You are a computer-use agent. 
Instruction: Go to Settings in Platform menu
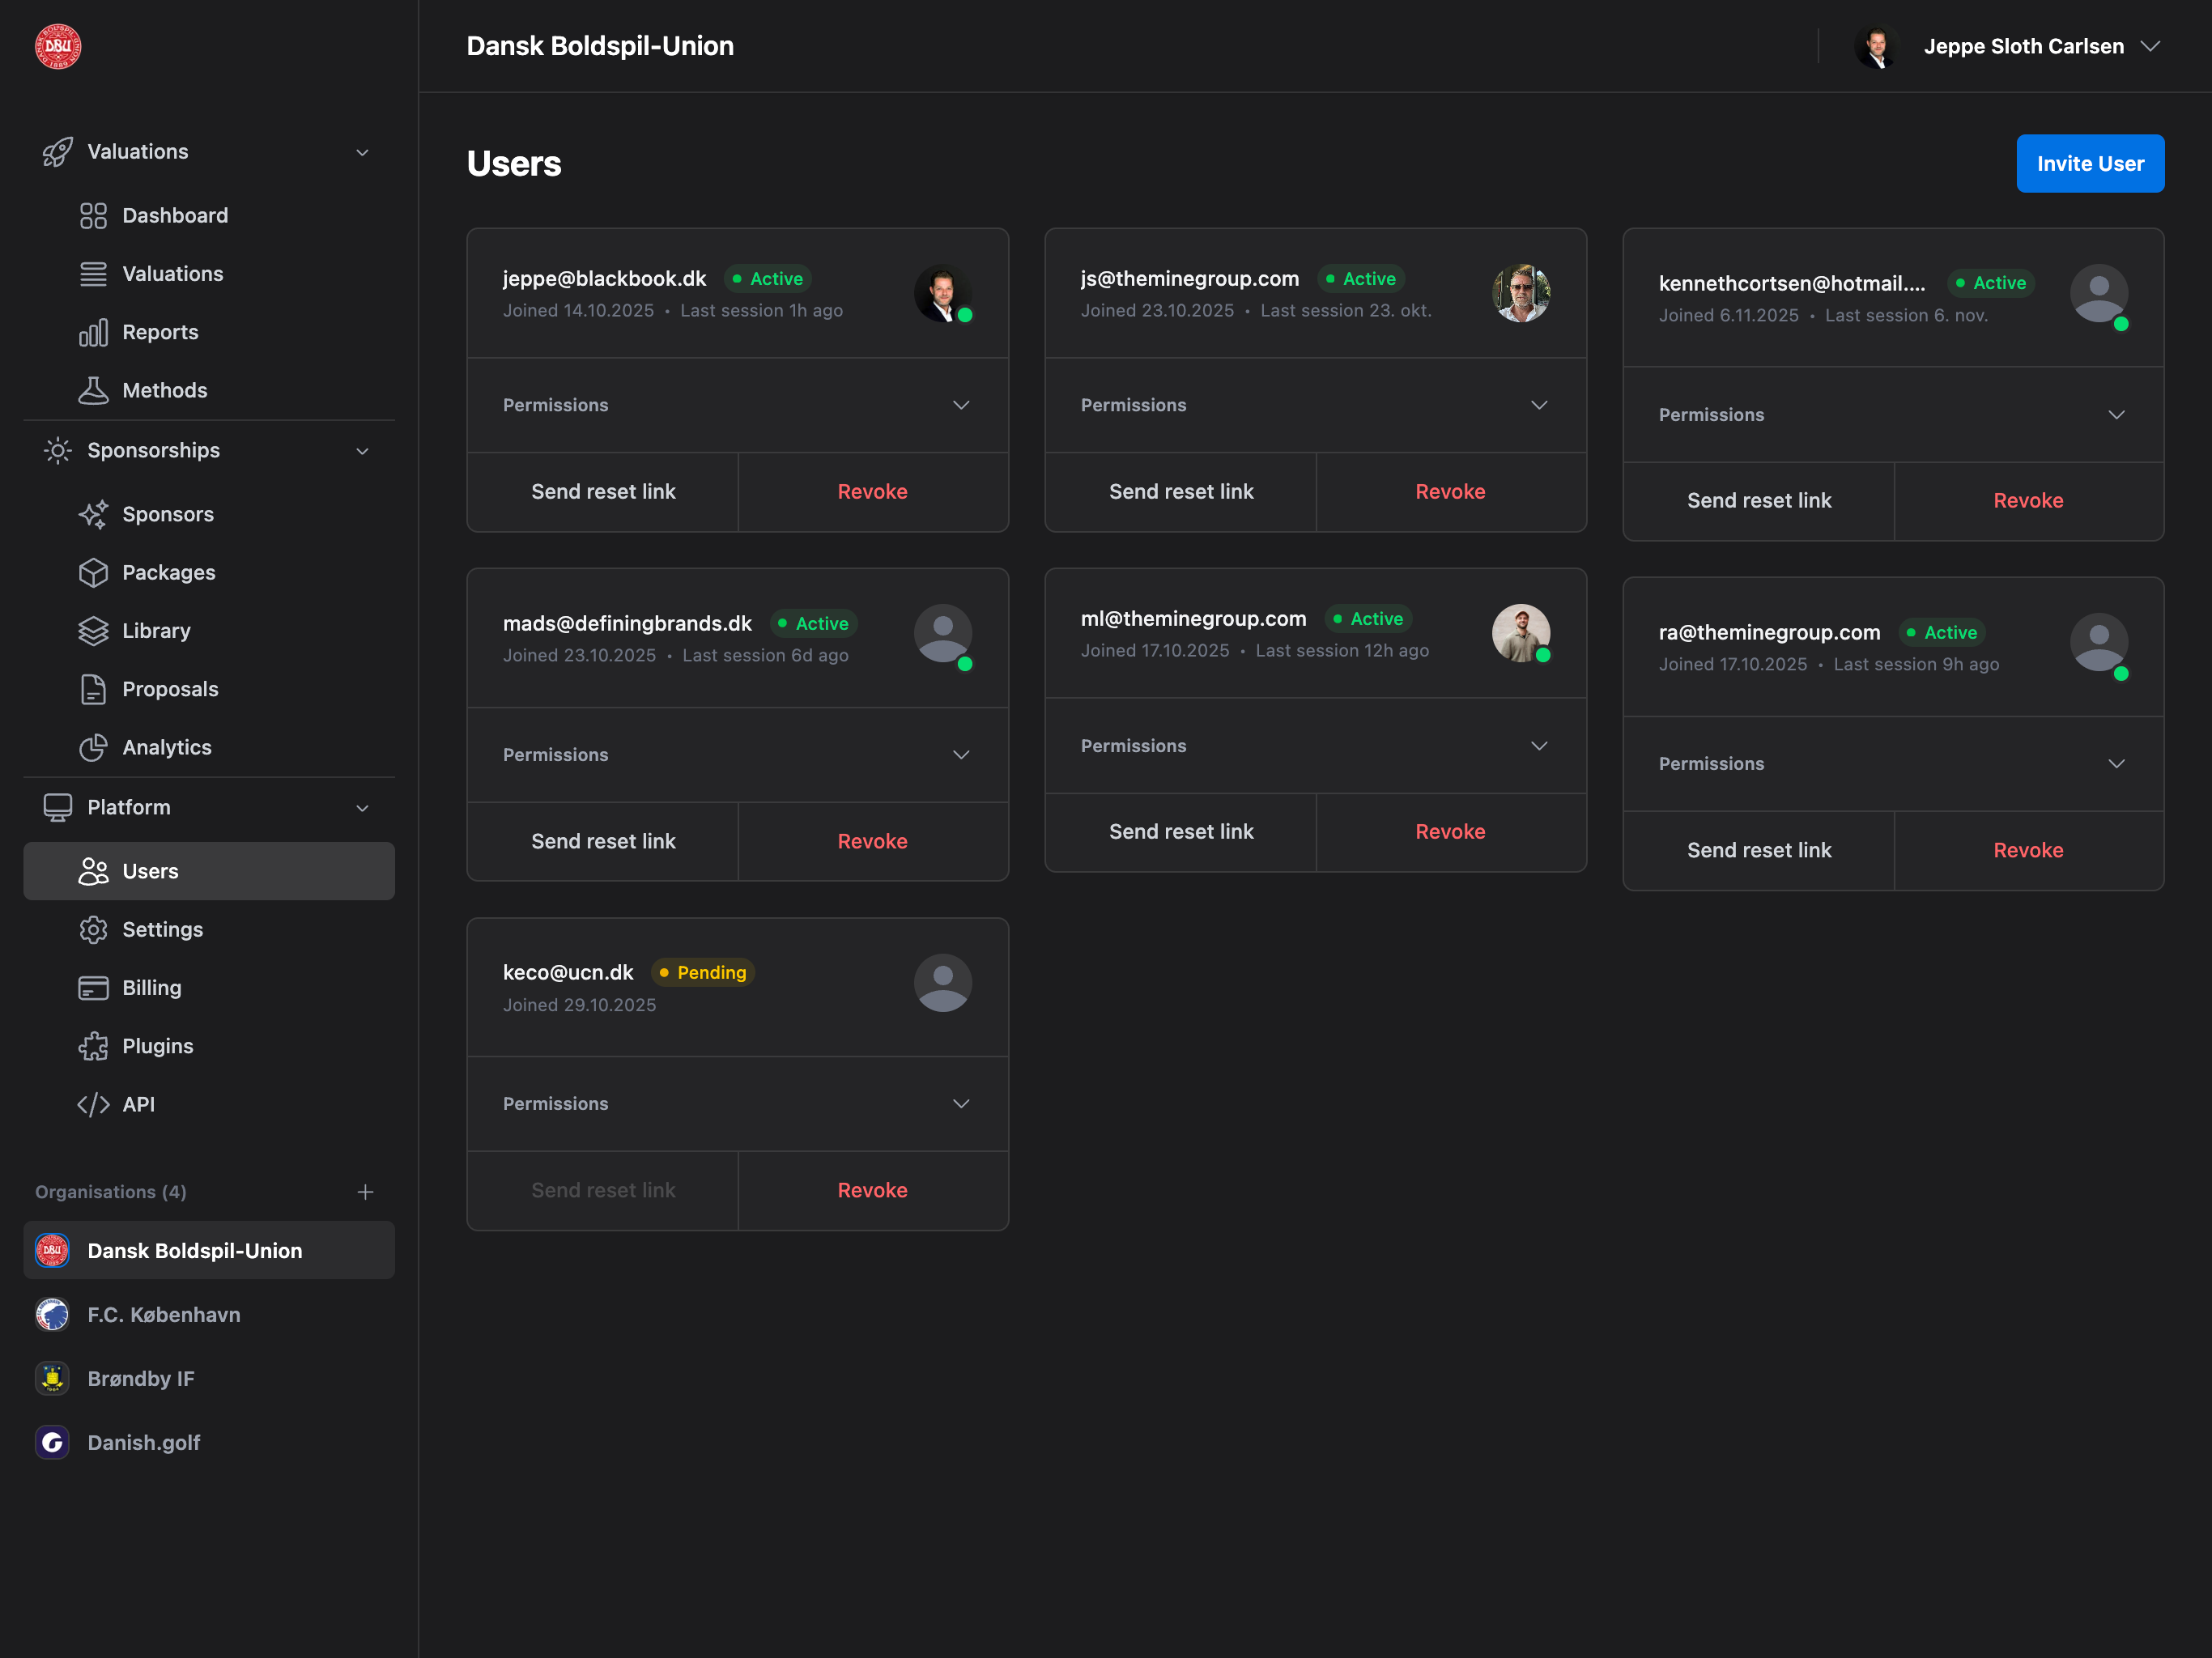coord(162,929)
